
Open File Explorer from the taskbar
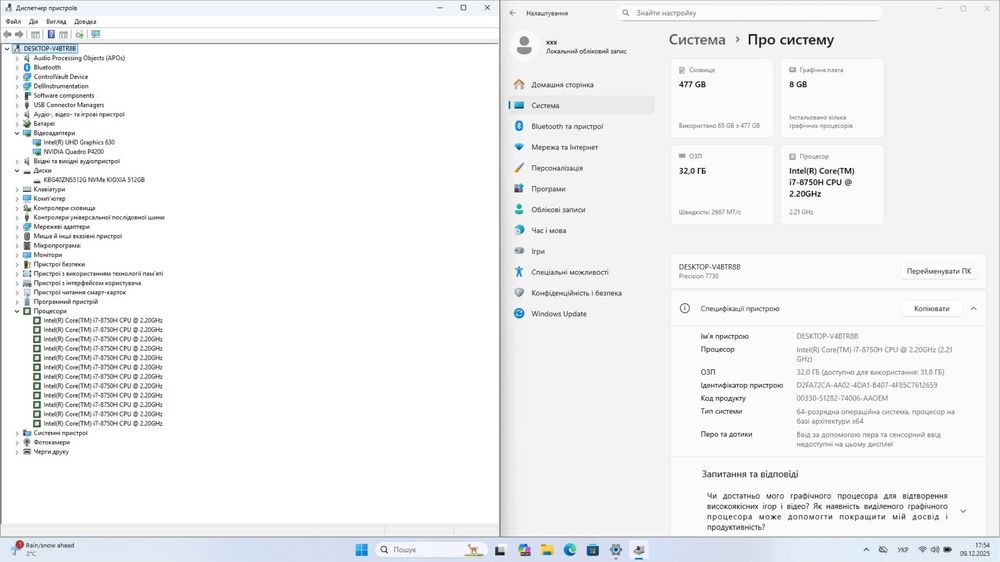tap(547, 550)
